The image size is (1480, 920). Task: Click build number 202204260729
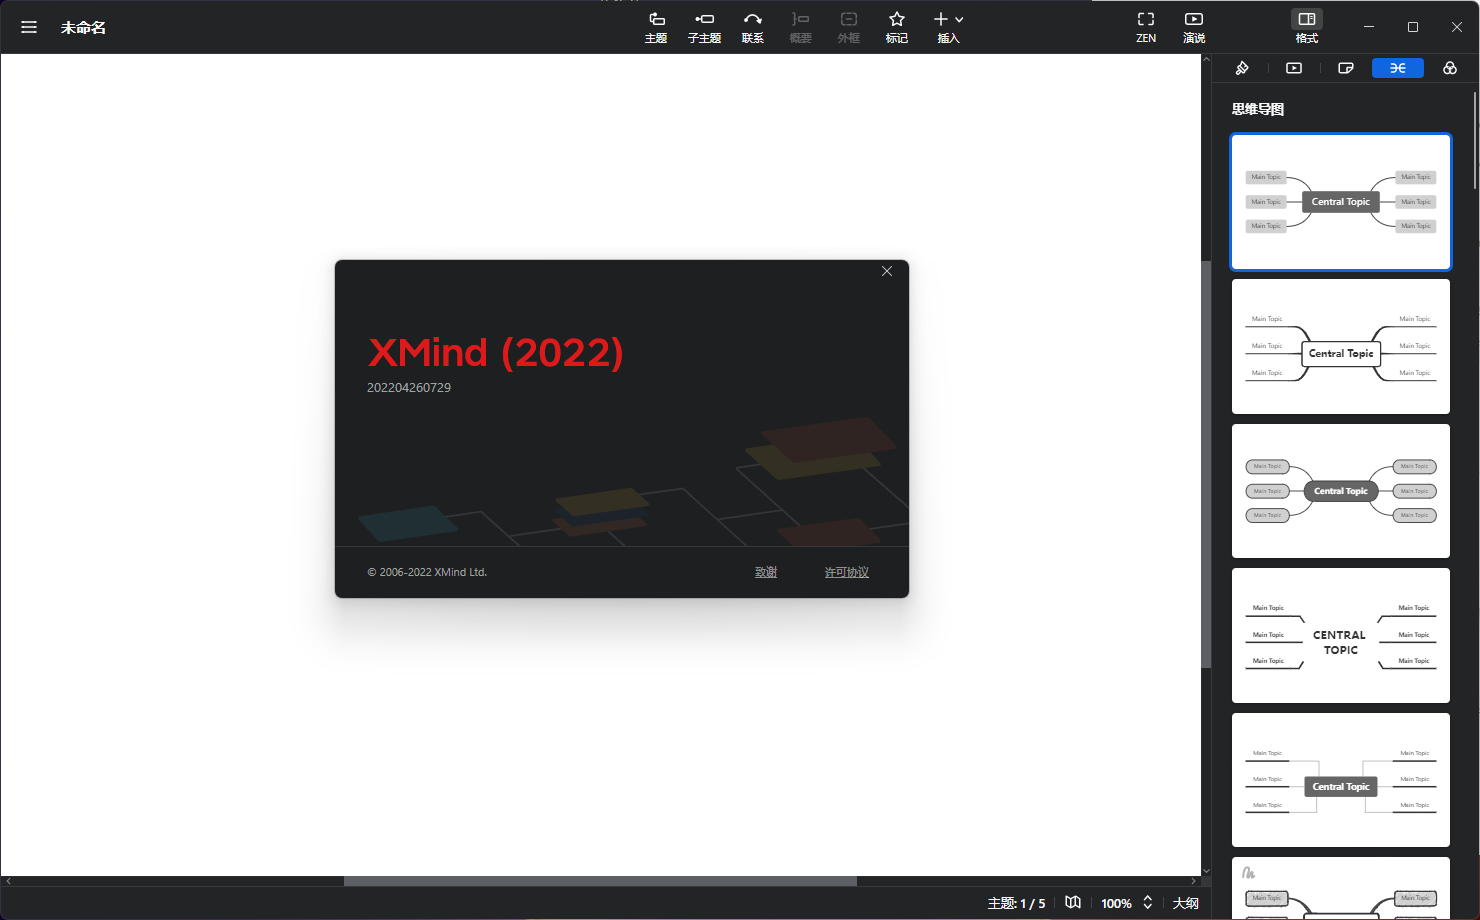point(409,387)
